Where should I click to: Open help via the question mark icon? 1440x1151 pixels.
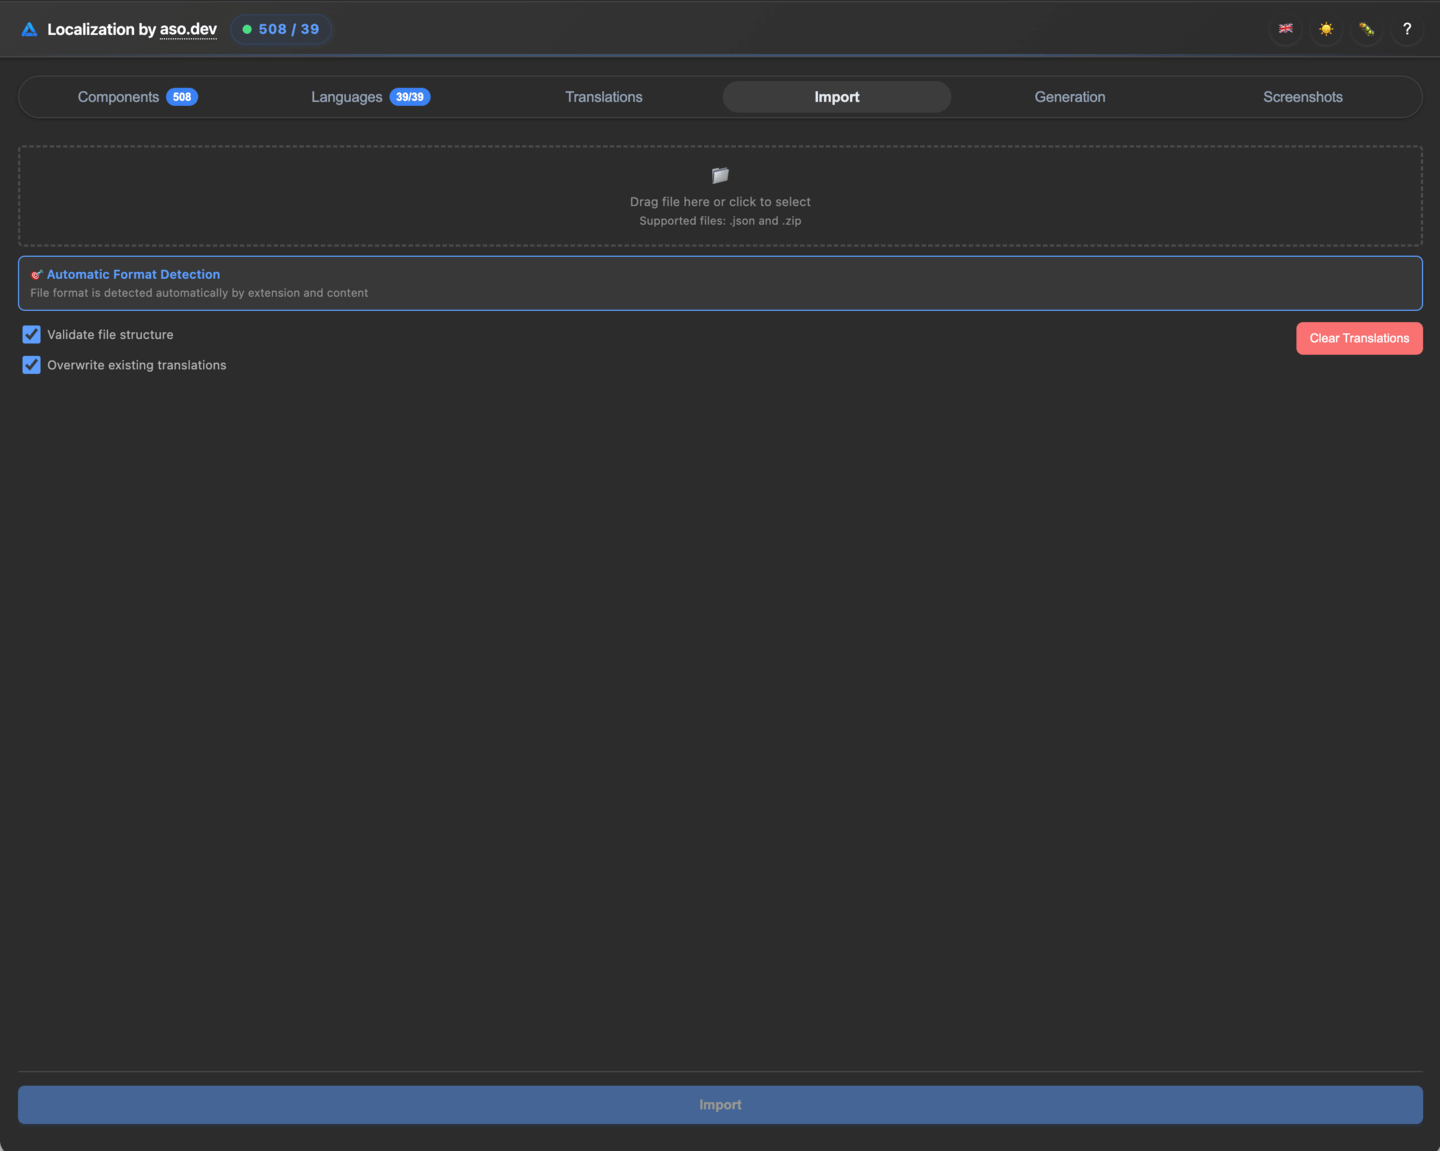pyautogui.click(x=1407, y=29)
